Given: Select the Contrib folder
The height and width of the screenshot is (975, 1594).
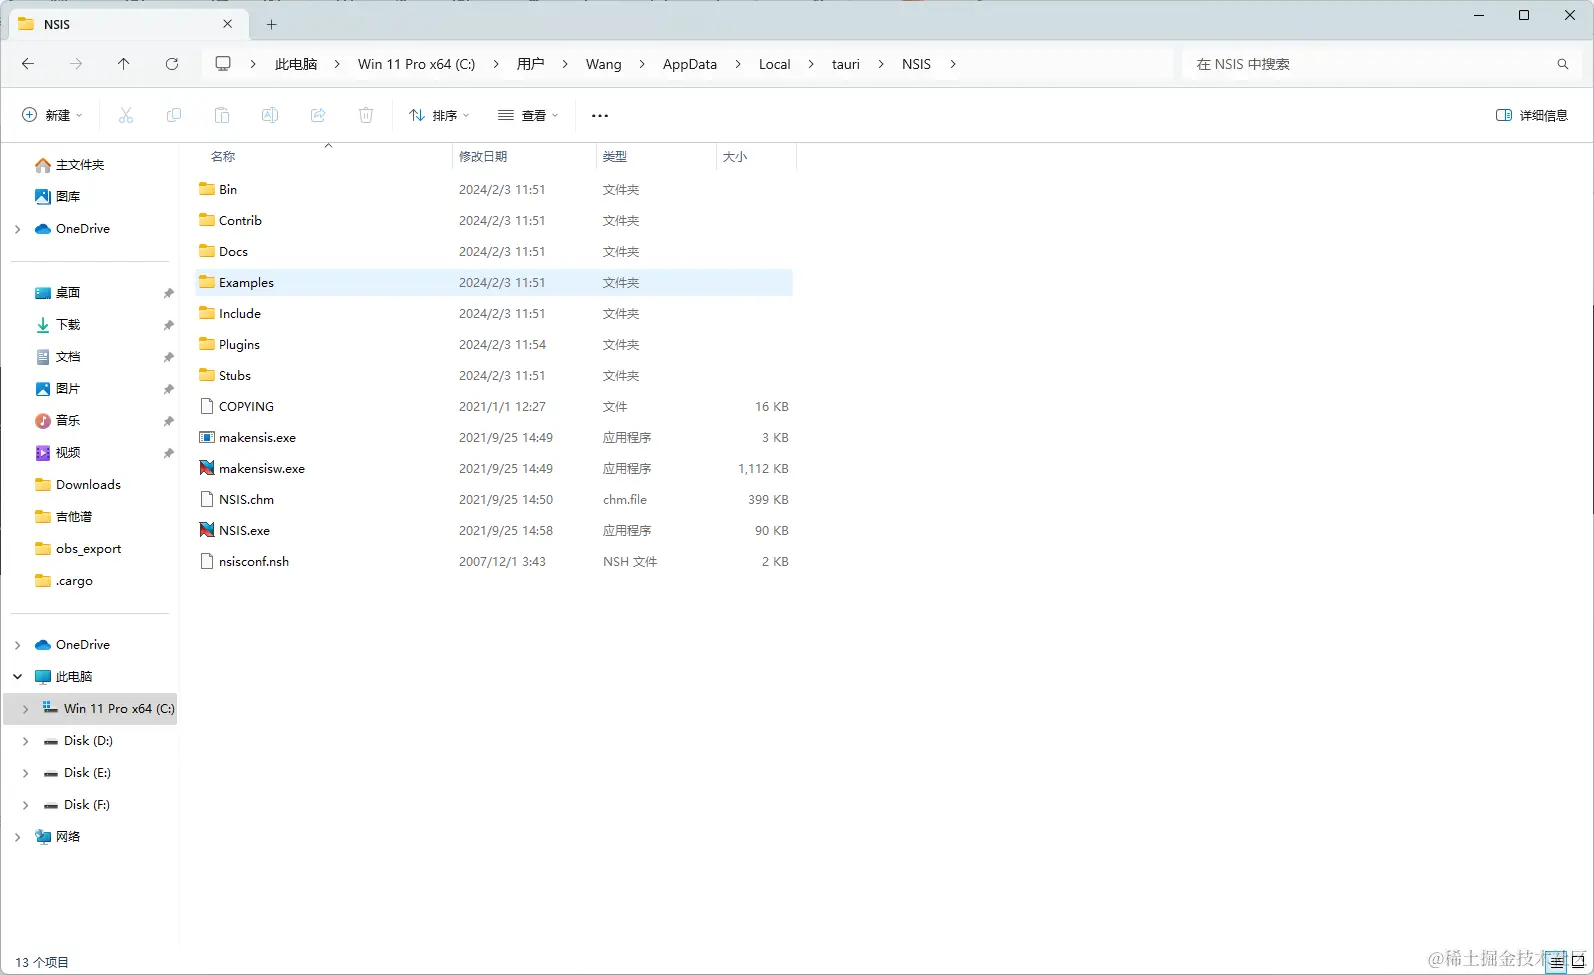Looking at the screenshot, I should 240,220.
